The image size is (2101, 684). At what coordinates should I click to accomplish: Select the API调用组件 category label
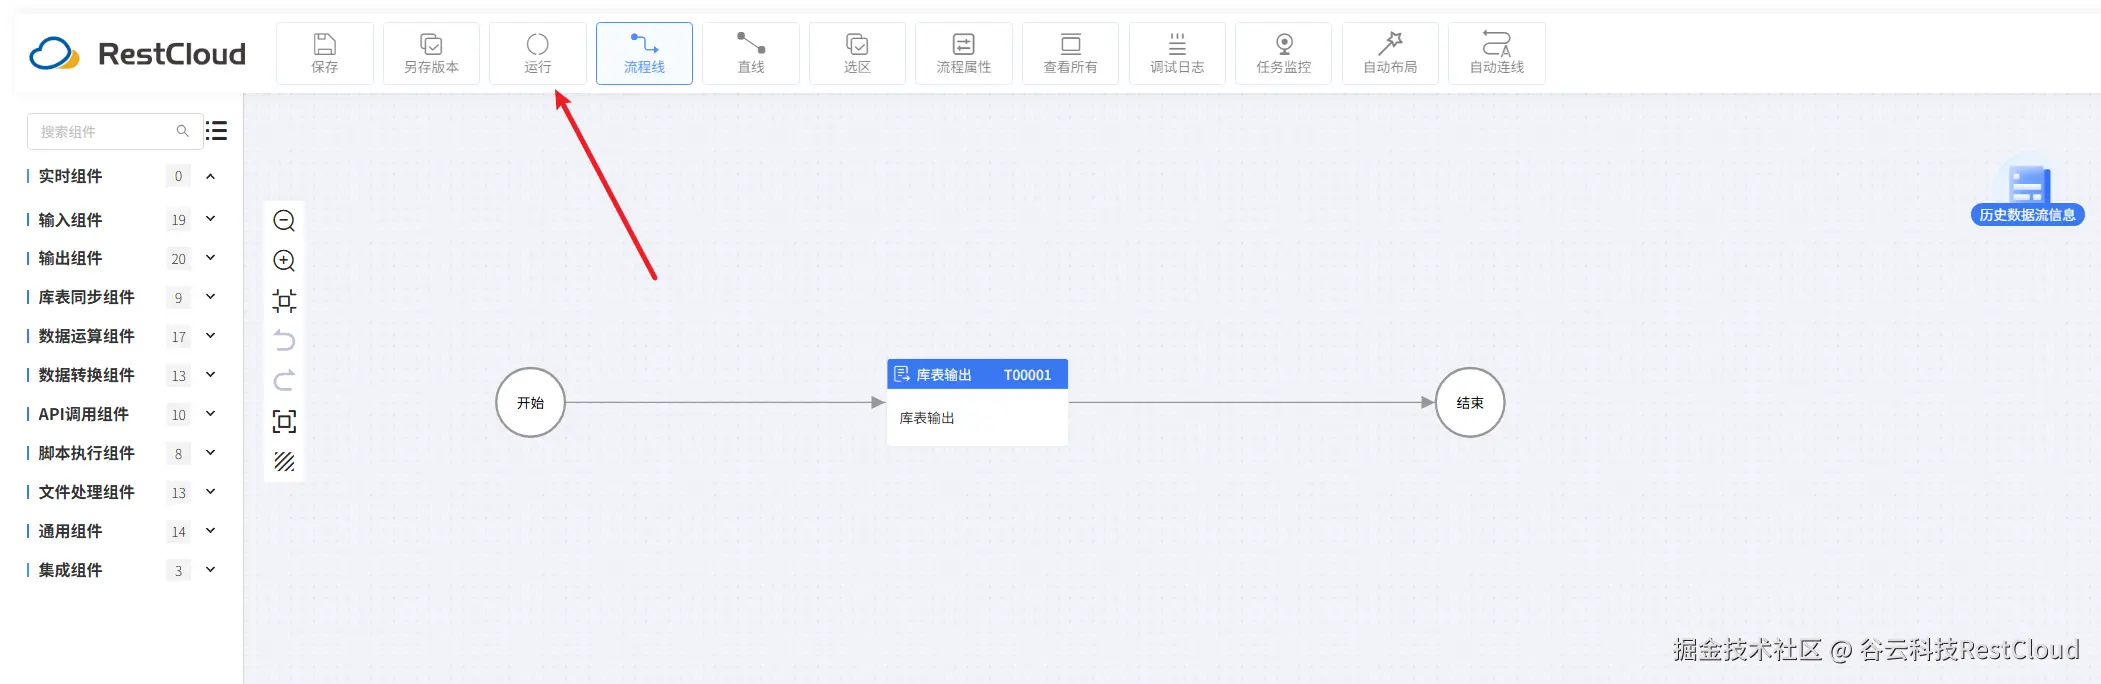click(x=83, y=414)
